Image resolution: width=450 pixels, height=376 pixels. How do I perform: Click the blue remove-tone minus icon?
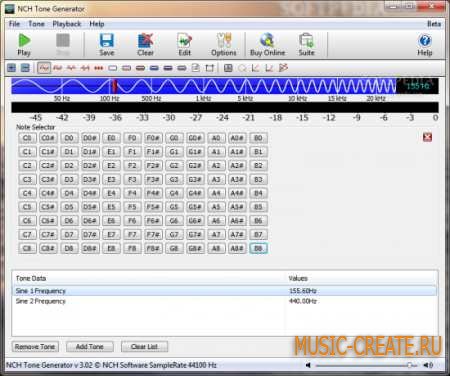click(25, 68)
